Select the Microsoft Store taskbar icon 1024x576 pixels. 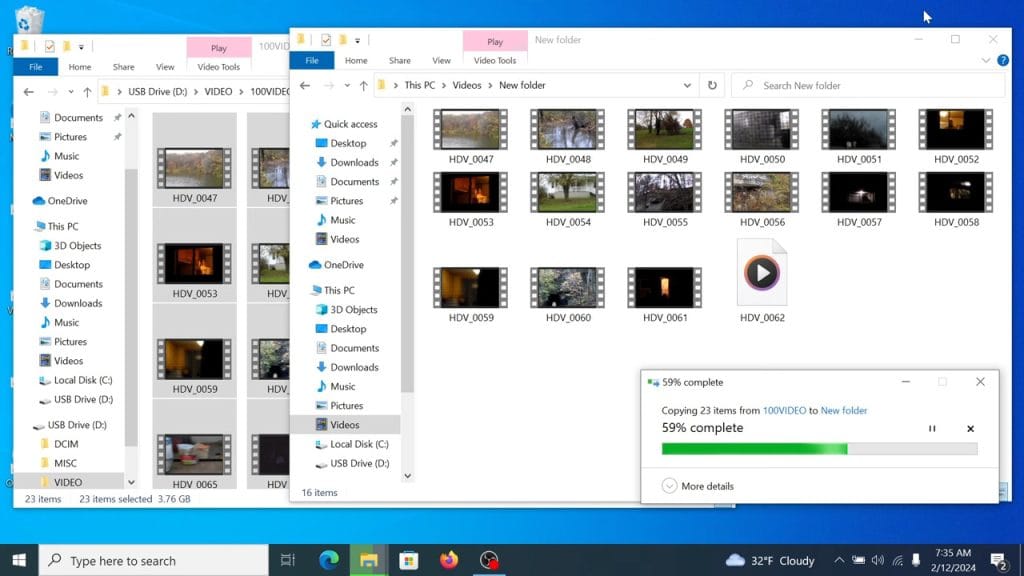click(x=409, y=561)
